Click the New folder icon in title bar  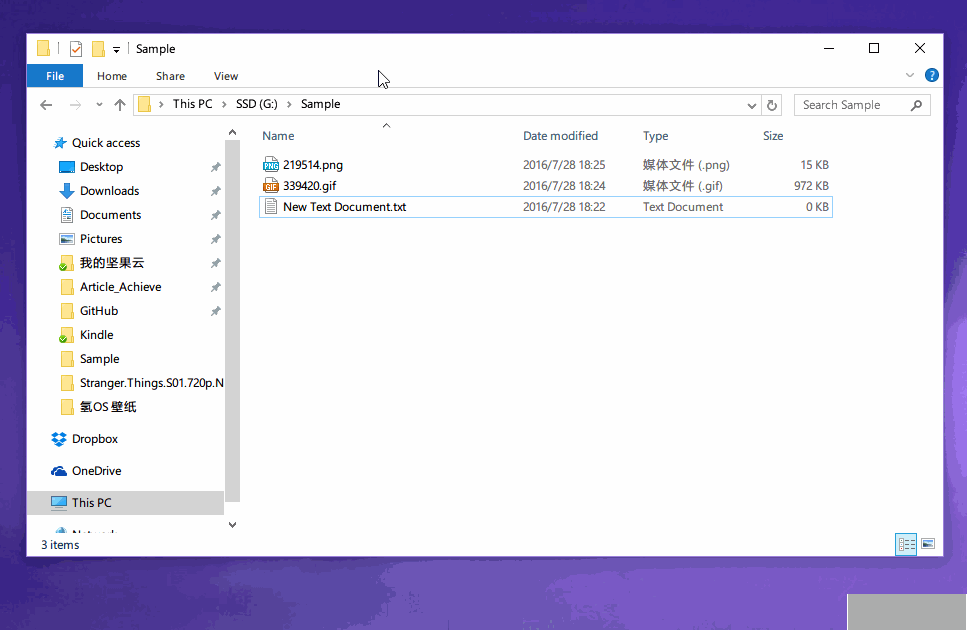point(98,49)
